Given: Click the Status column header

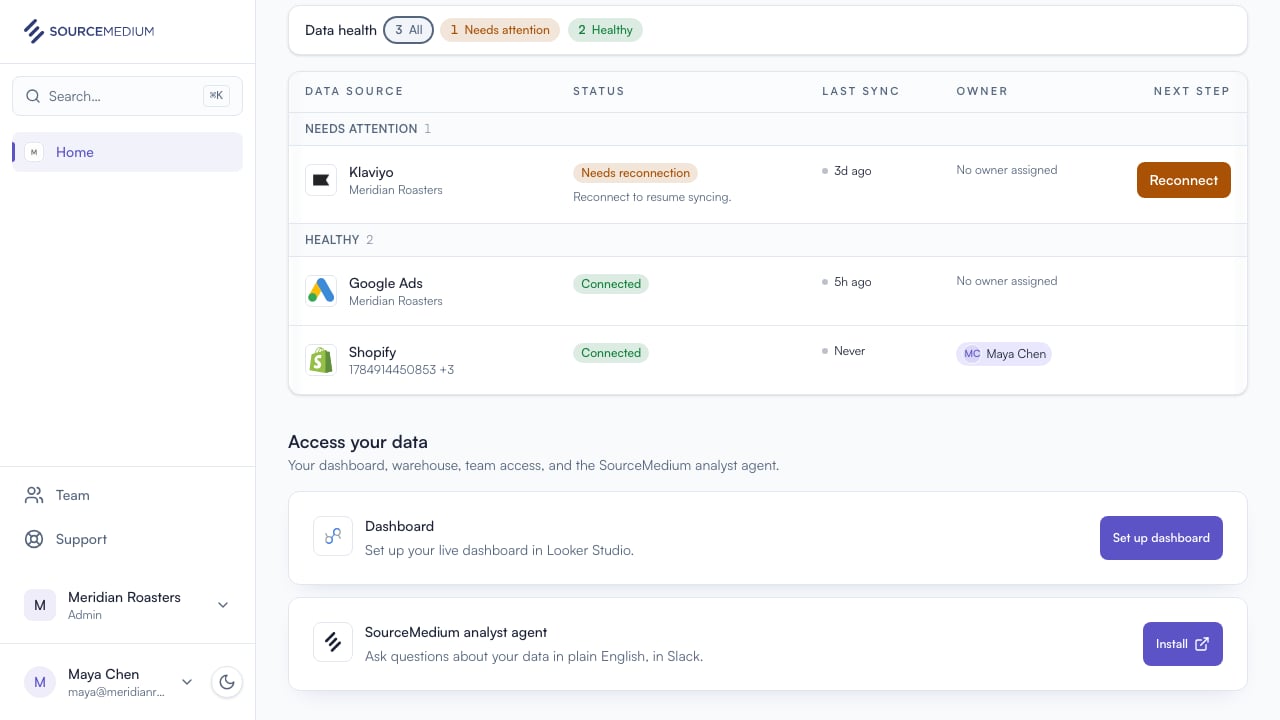Looking at the screenshot, I should (599, 91).
